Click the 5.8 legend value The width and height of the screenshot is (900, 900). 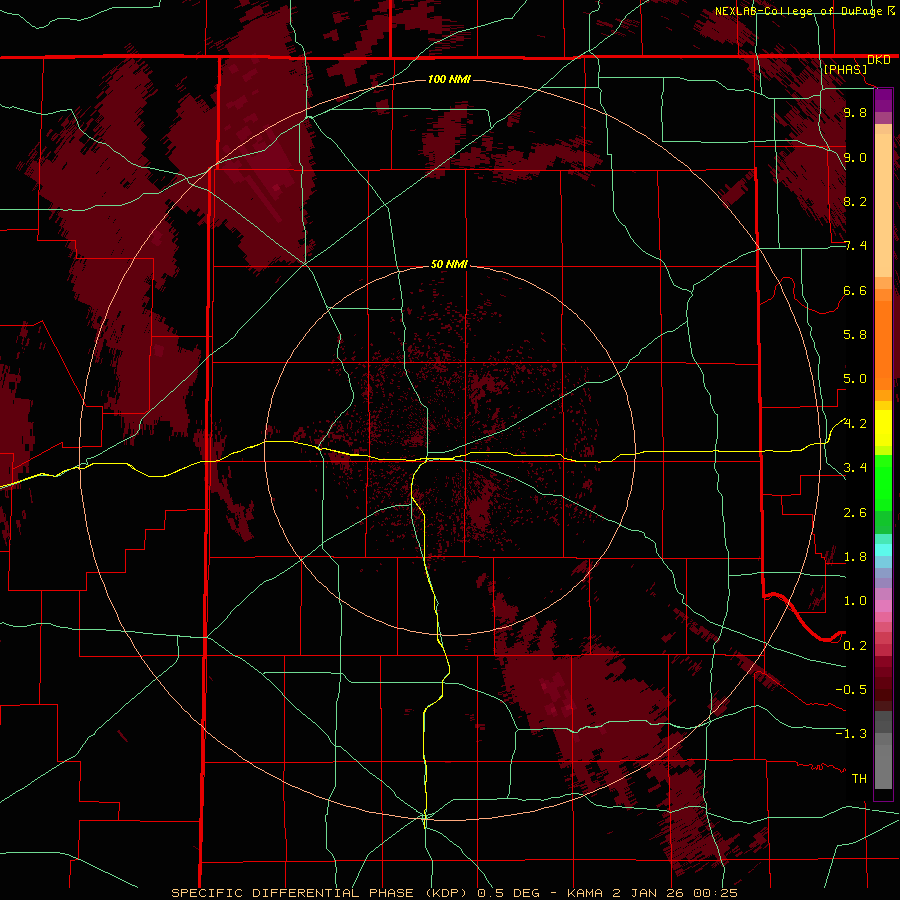coord(855,335)
